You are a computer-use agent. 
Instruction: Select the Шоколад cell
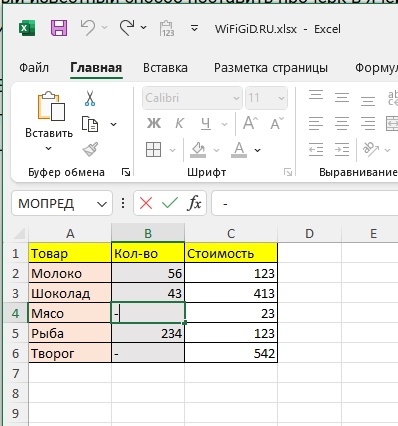point(70,293)
